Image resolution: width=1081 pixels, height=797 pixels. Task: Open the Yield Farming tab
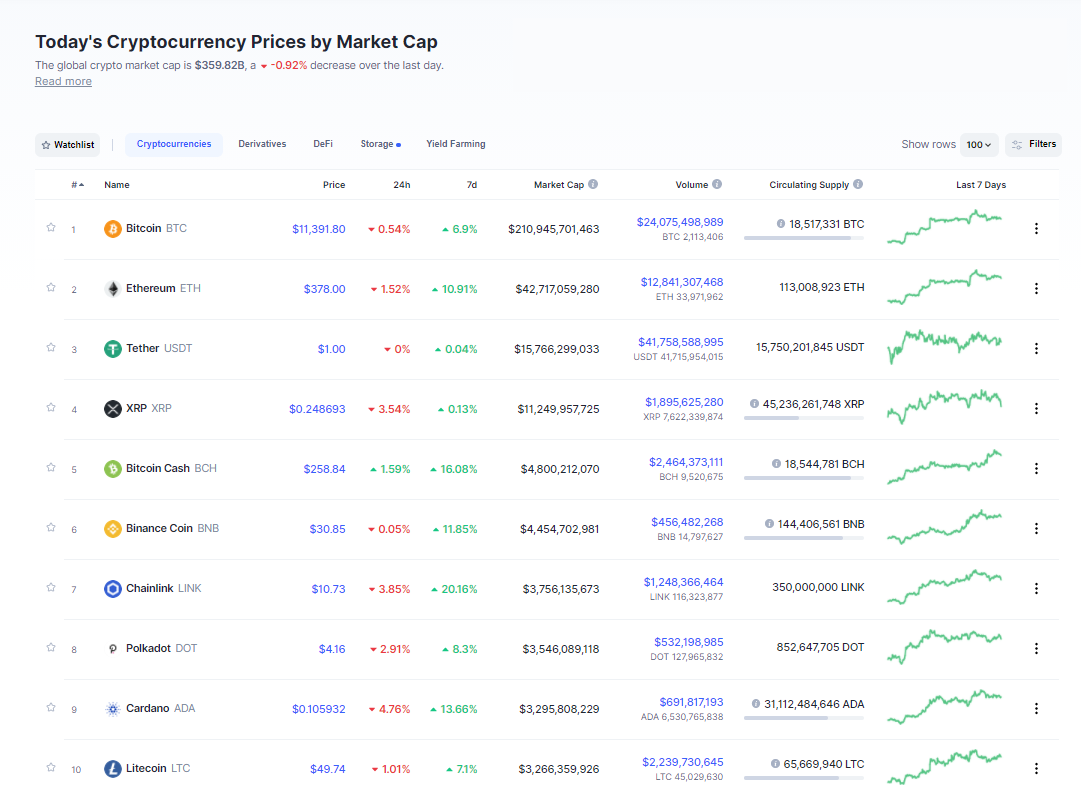tap(456, 144)
